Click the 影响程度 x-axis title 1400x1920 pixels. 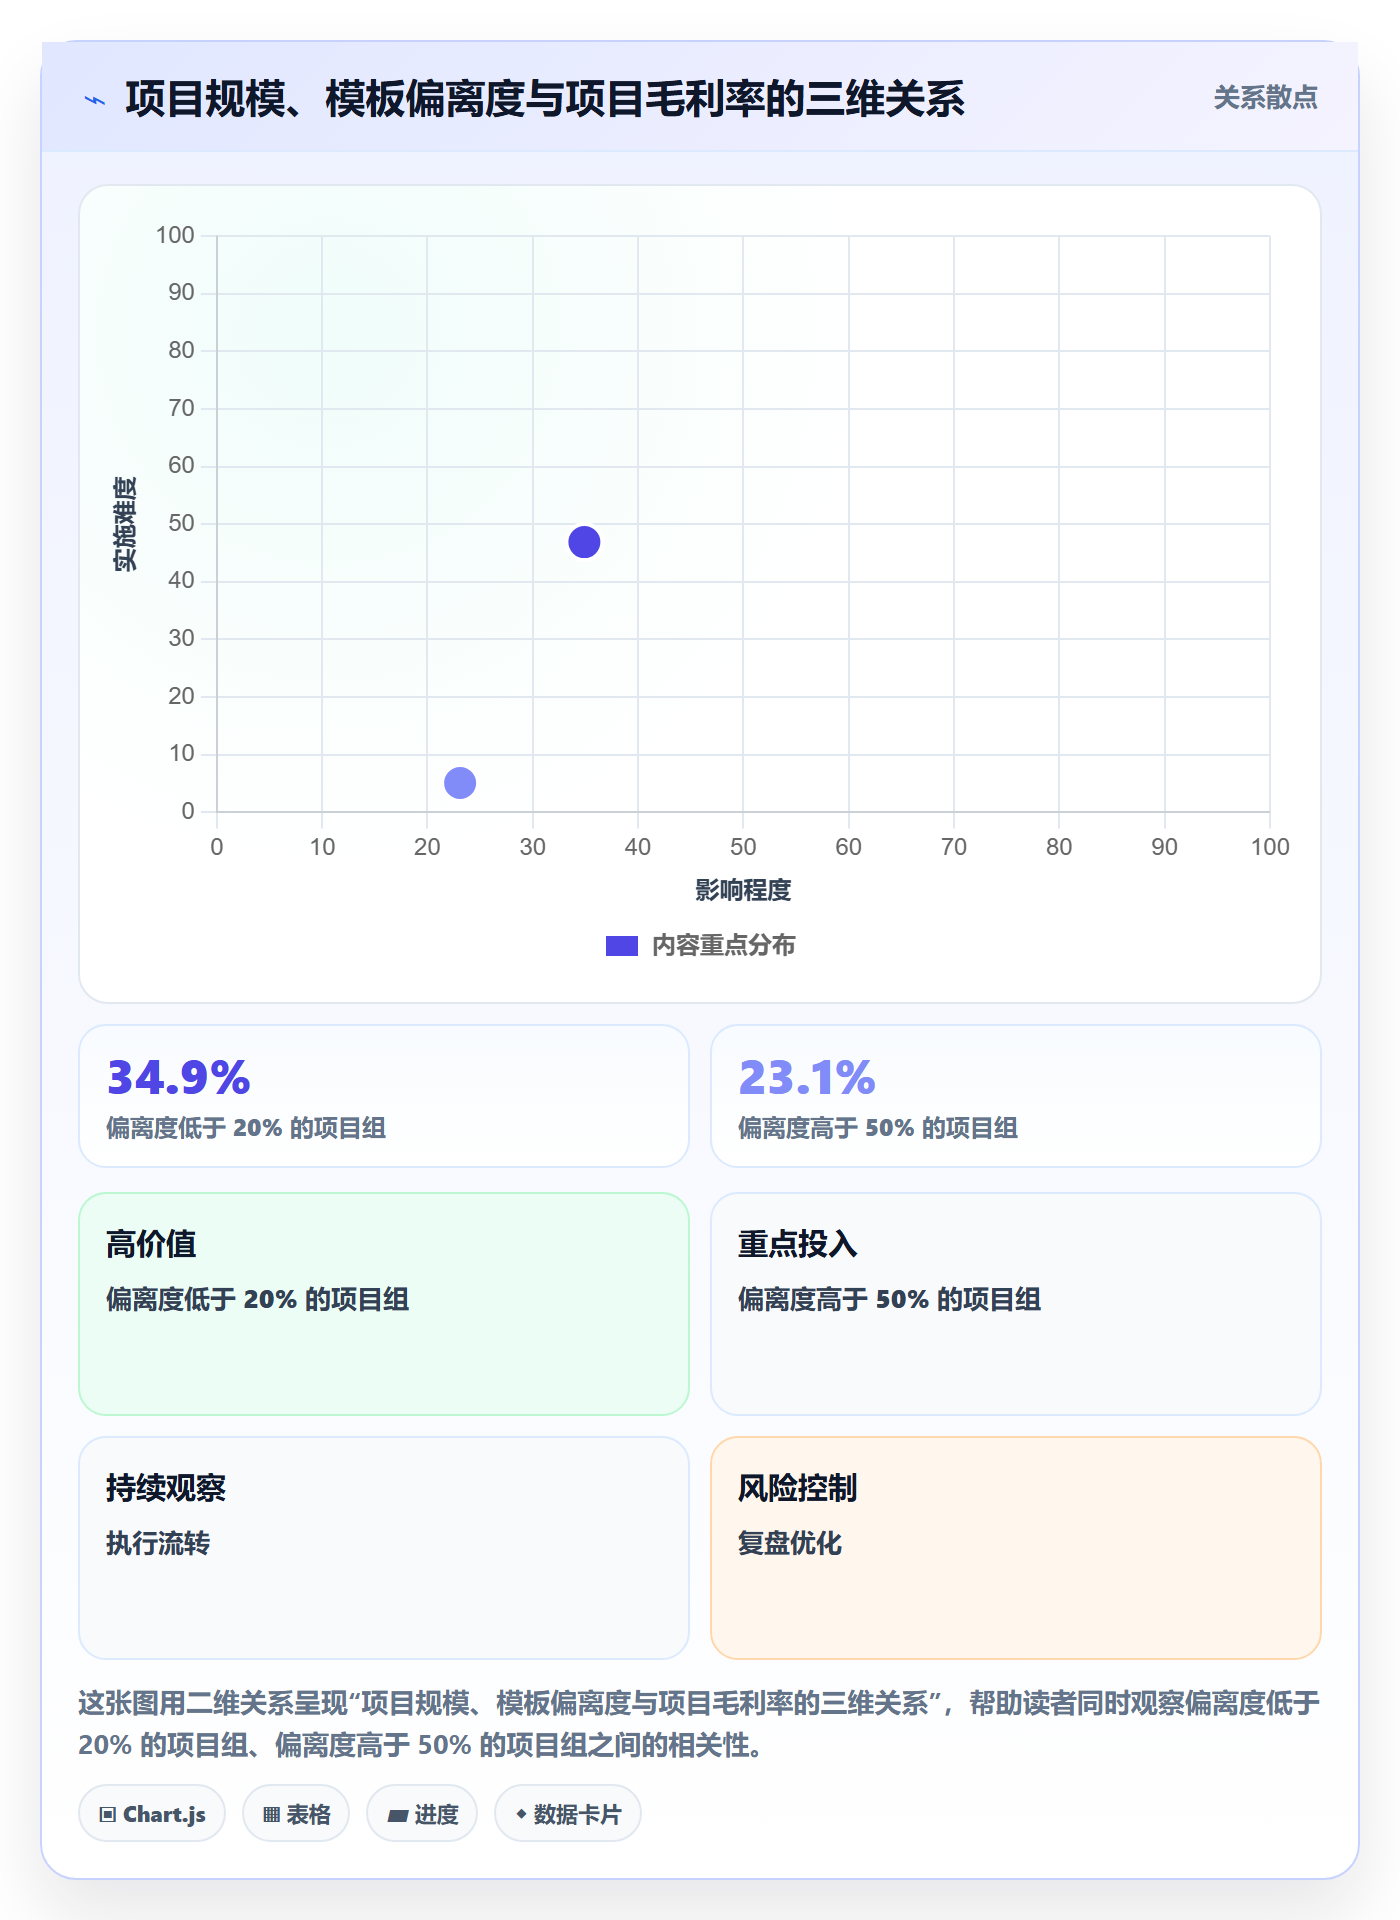(743, 890)
